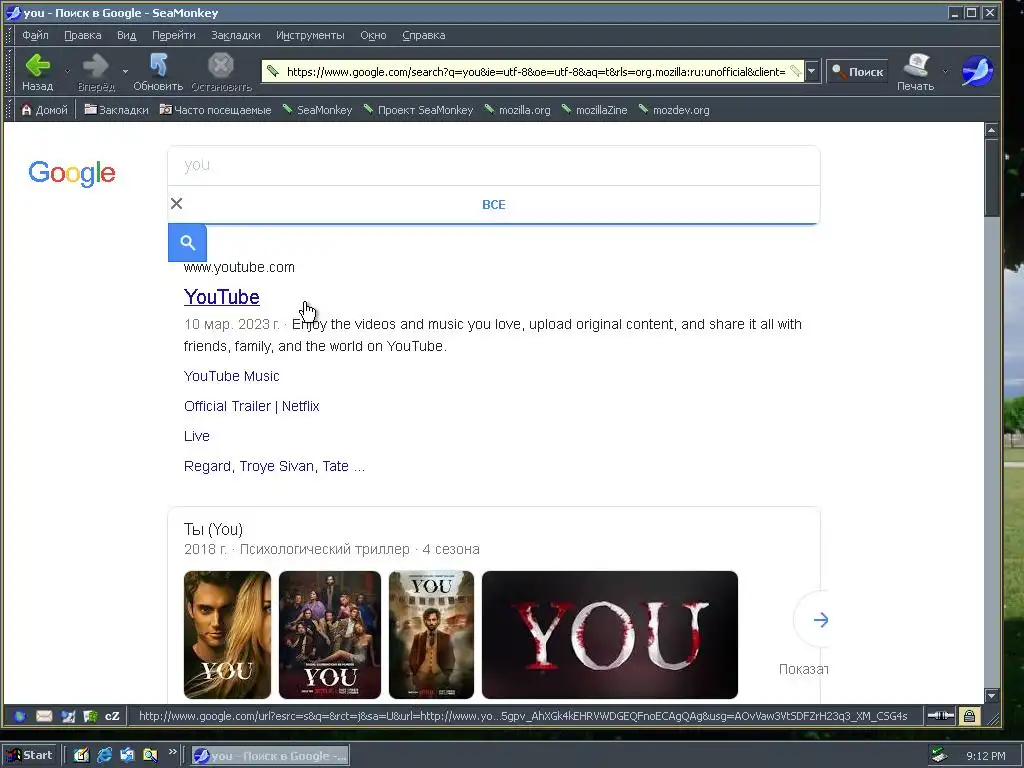Click the page proxy icon left of URL

(x=272, y=71)
